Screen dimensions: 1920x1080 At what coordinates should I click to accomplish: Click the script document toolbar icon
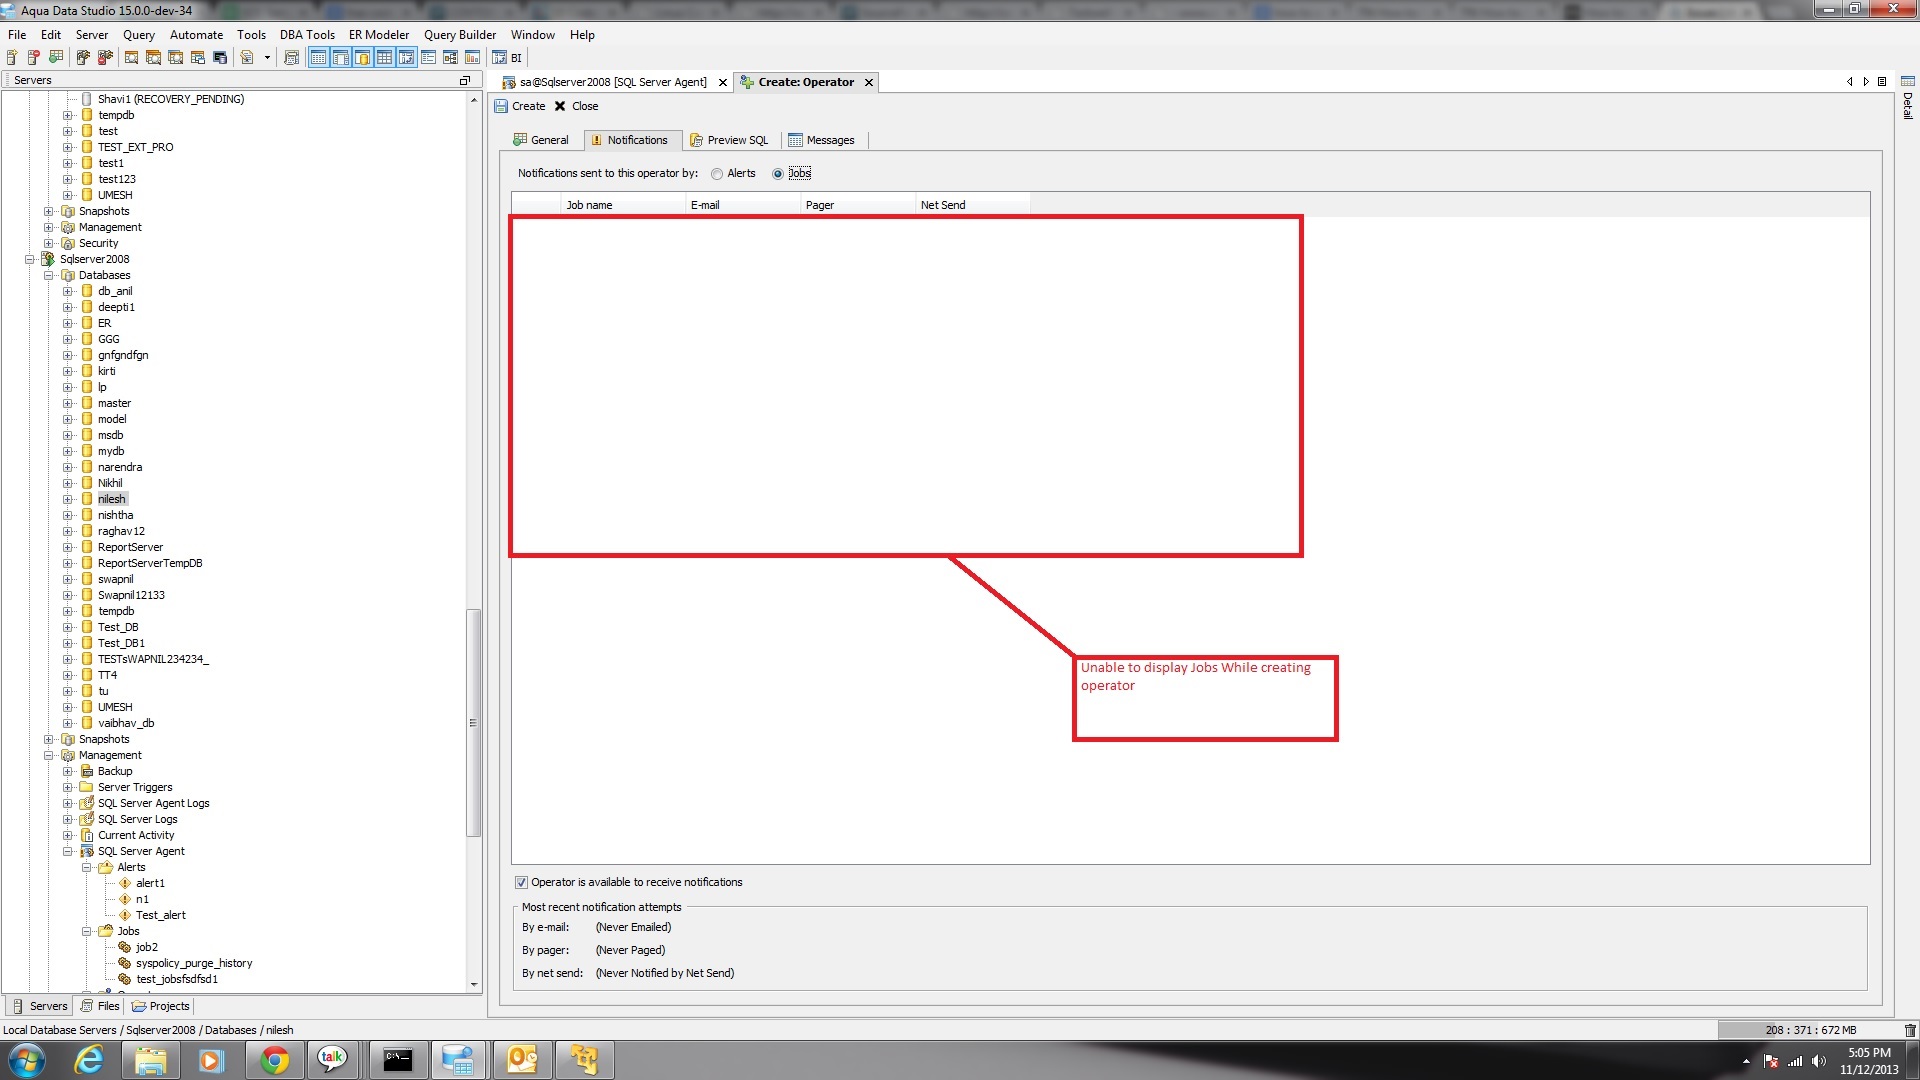click(x=246, y=58)
